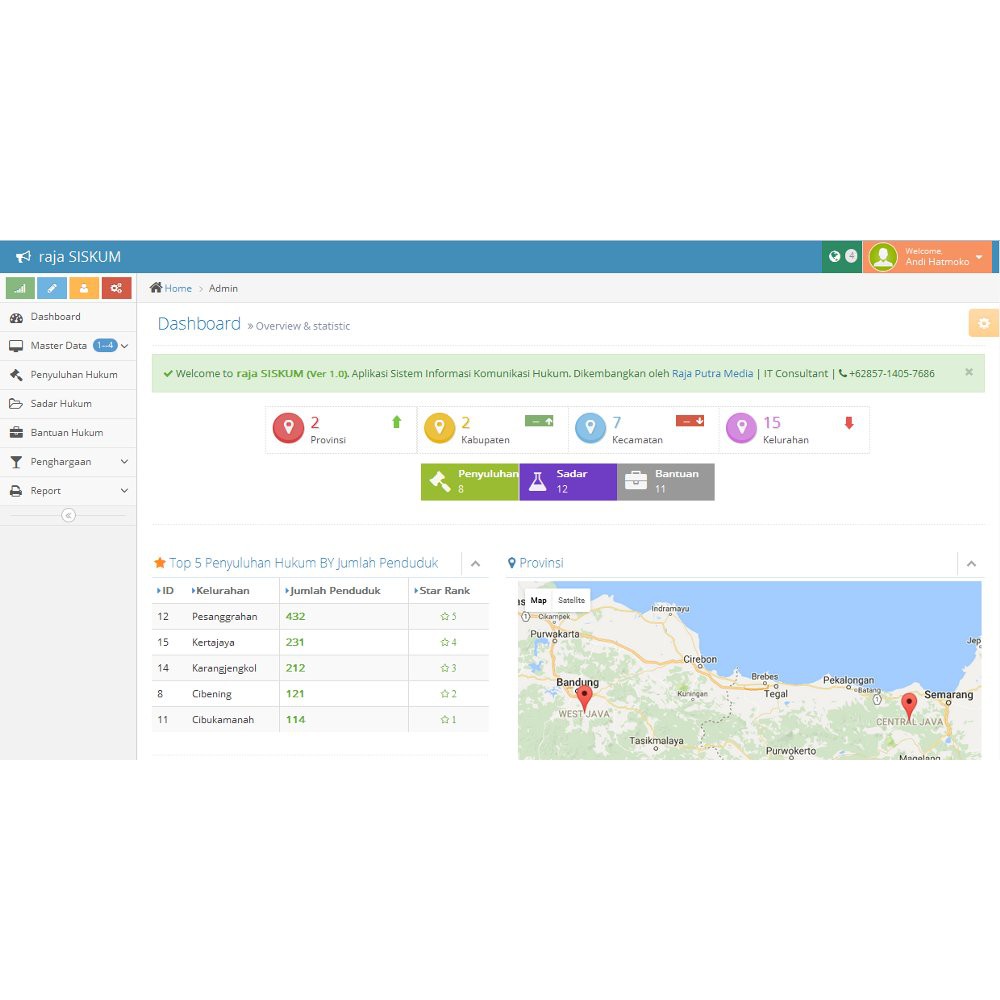Click the green chart shortcut button
Screen dimensions: 1000x1000
point(20,288)
